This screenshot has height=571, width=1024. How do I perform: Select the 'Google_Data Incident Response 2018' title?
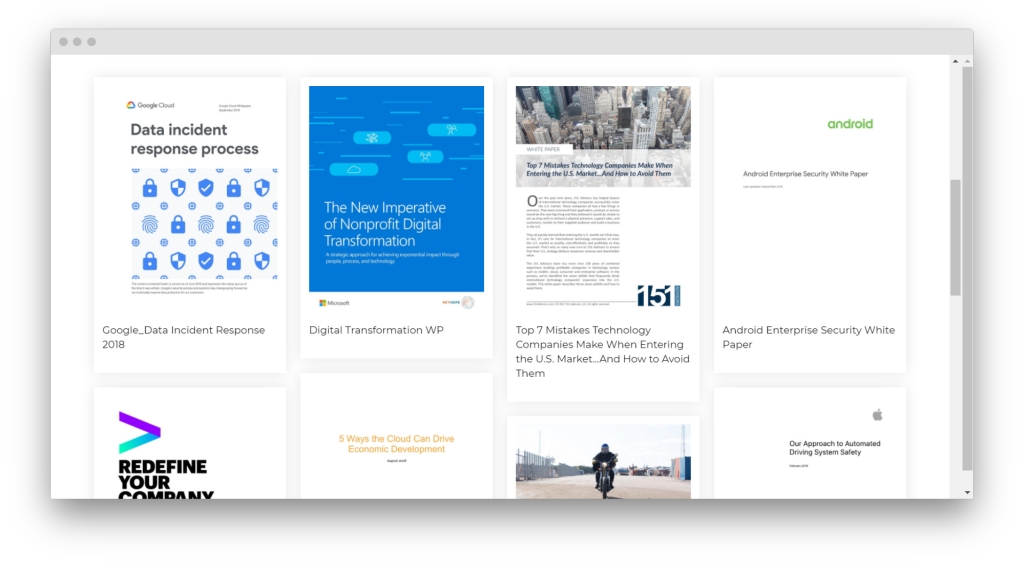click(x=183, y=337)
